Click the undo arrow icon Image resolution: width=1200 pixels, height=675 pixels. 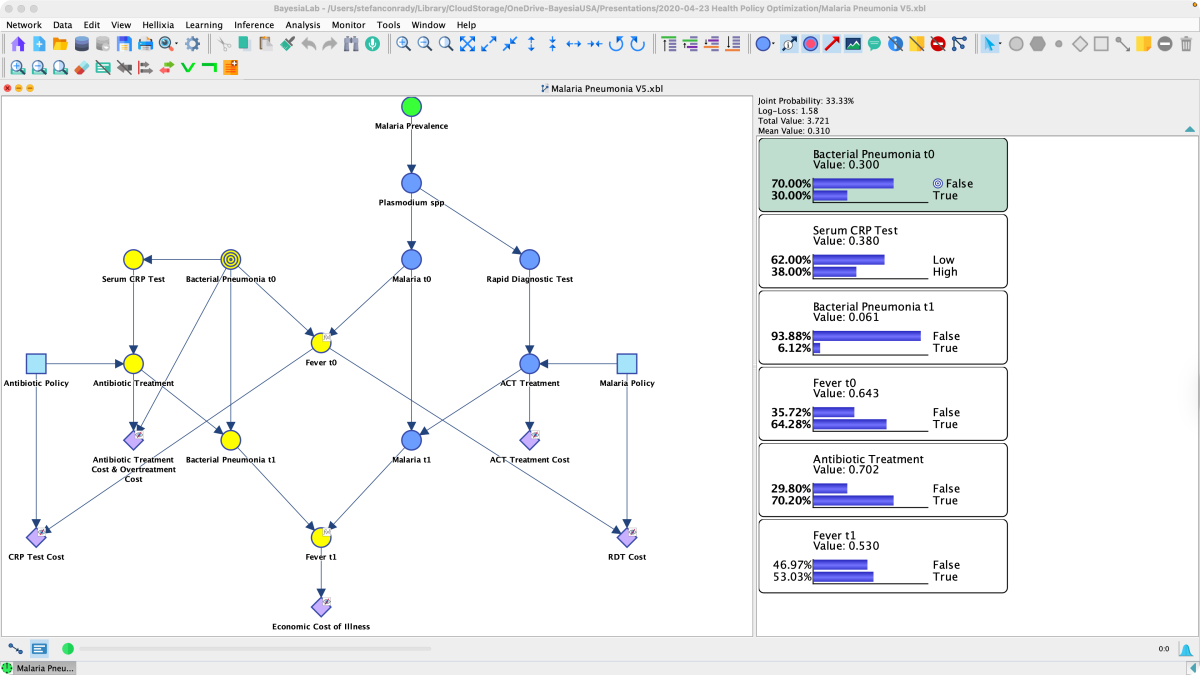point(309,44)
